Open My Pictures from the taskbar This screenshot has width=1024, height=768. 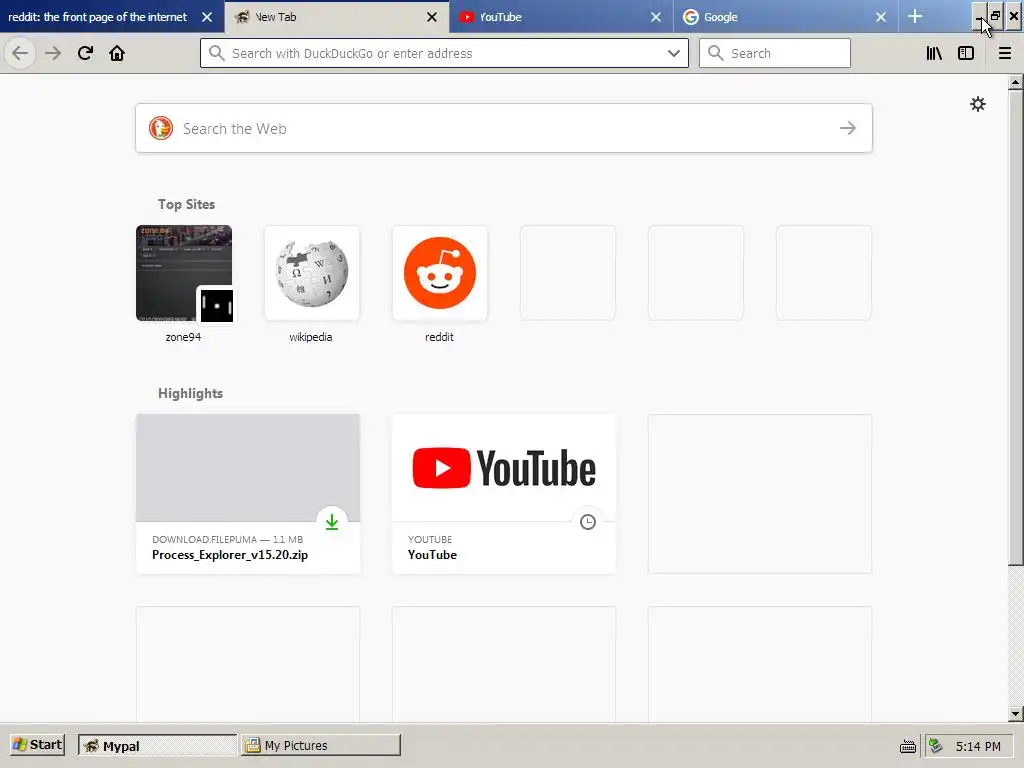point(321,745)
